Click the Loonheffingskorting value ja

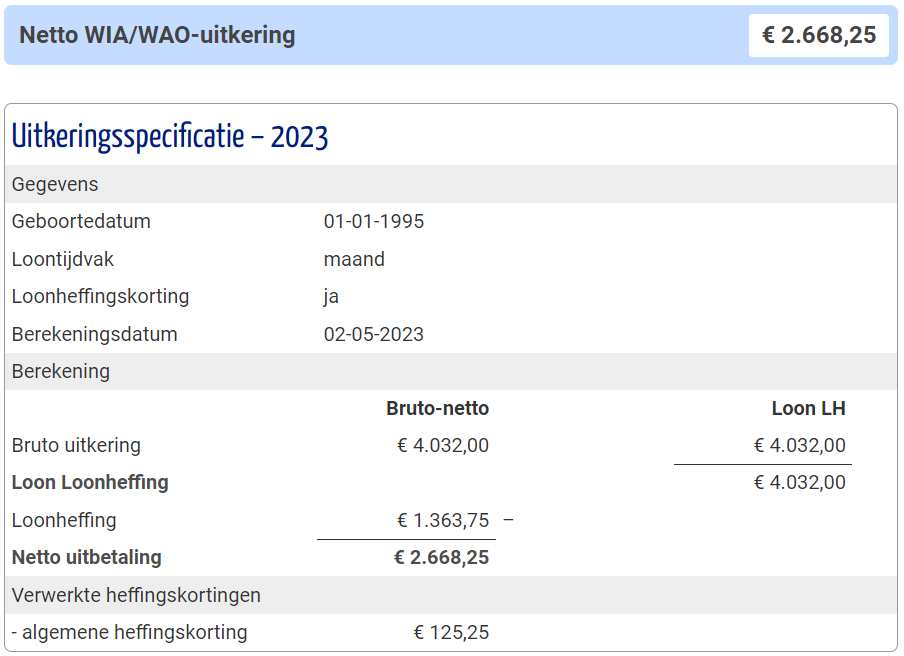pyautogui.click(x=331, y=297)
